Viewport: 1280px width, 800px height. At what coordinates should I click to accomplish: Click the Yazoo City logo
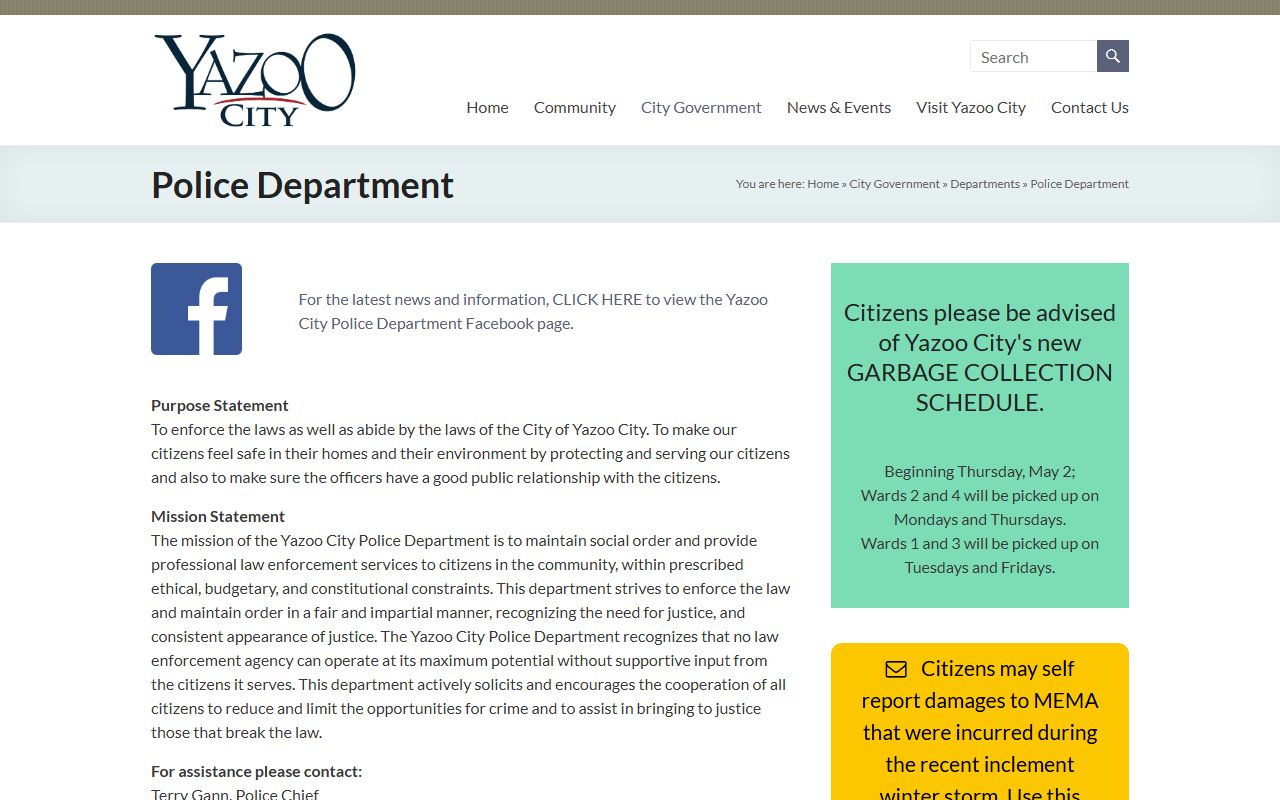[x=255, y=80]
